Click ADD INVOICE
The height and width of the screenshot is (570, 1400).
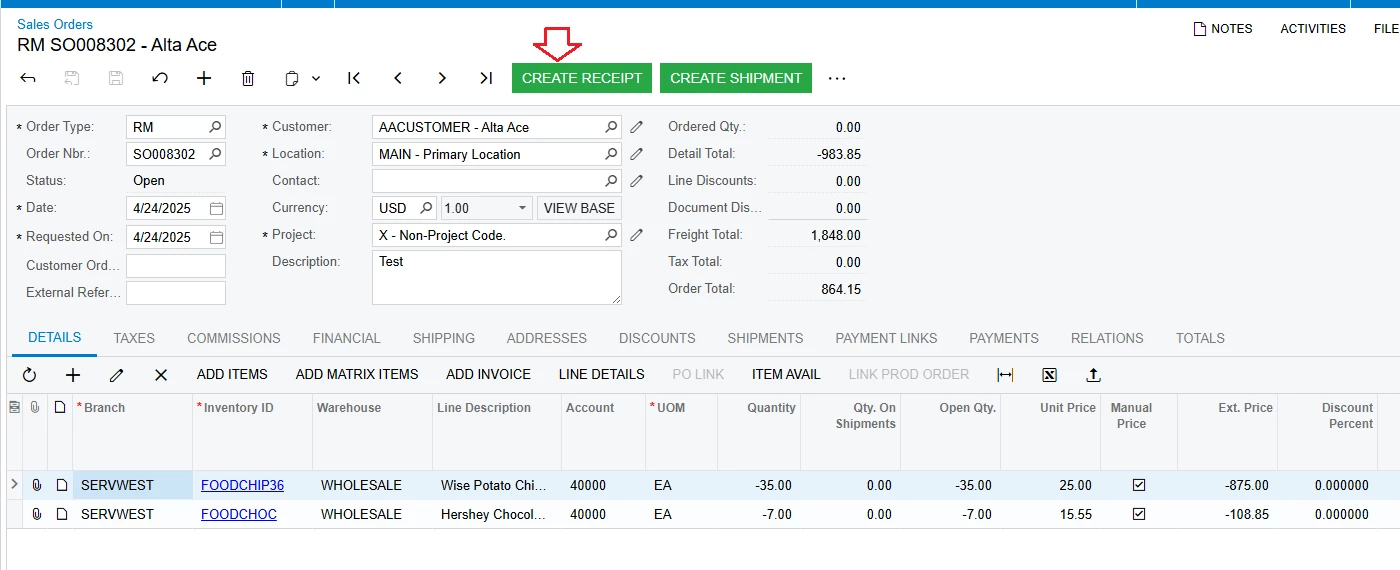[488, 374]
